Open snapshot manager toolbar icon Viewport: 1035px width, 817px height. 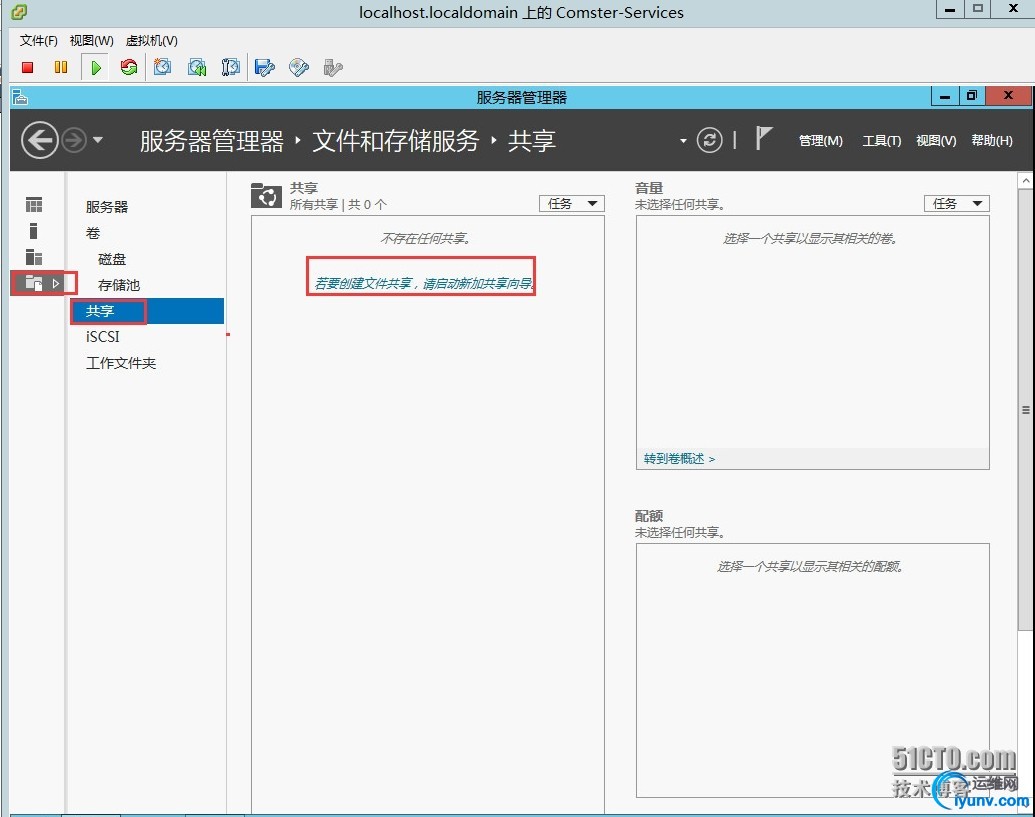click(x=230, y=67)
